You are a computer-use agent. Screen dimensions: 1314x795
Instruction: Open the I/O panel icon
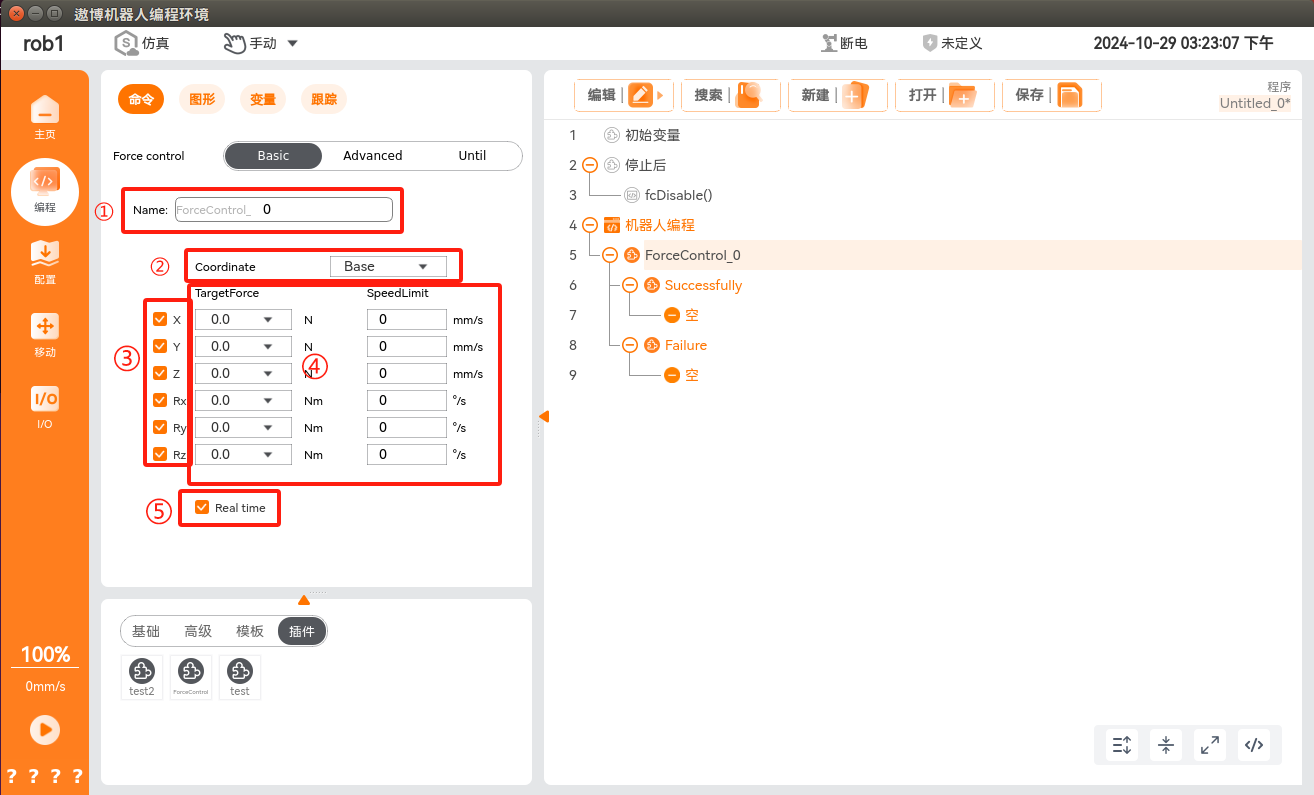pyautogui.click(x=45, y=406)
